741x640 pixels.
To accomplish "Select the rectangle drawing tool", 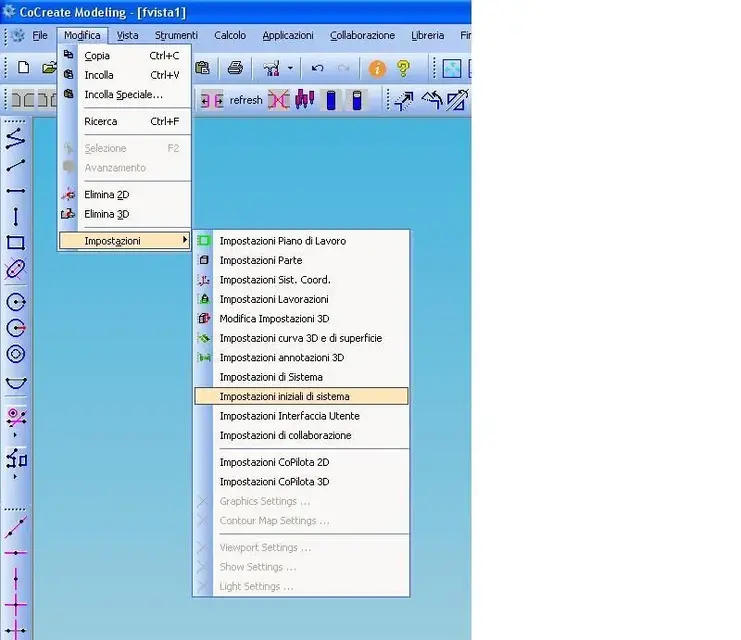I will point(16,242).
